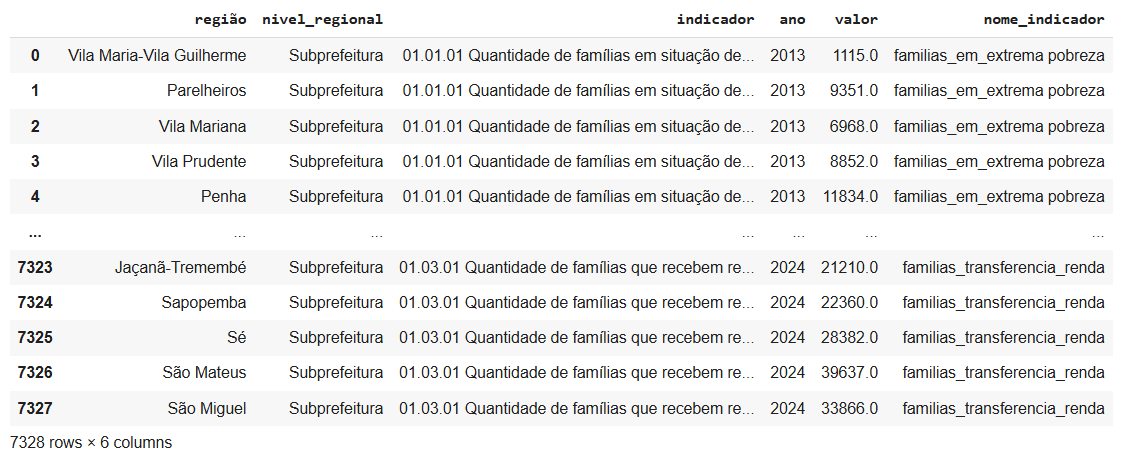Image resolution: width=1142 pixels, height=459 pixels.
Task: Click row index 0 label
Action: point(35,56)
